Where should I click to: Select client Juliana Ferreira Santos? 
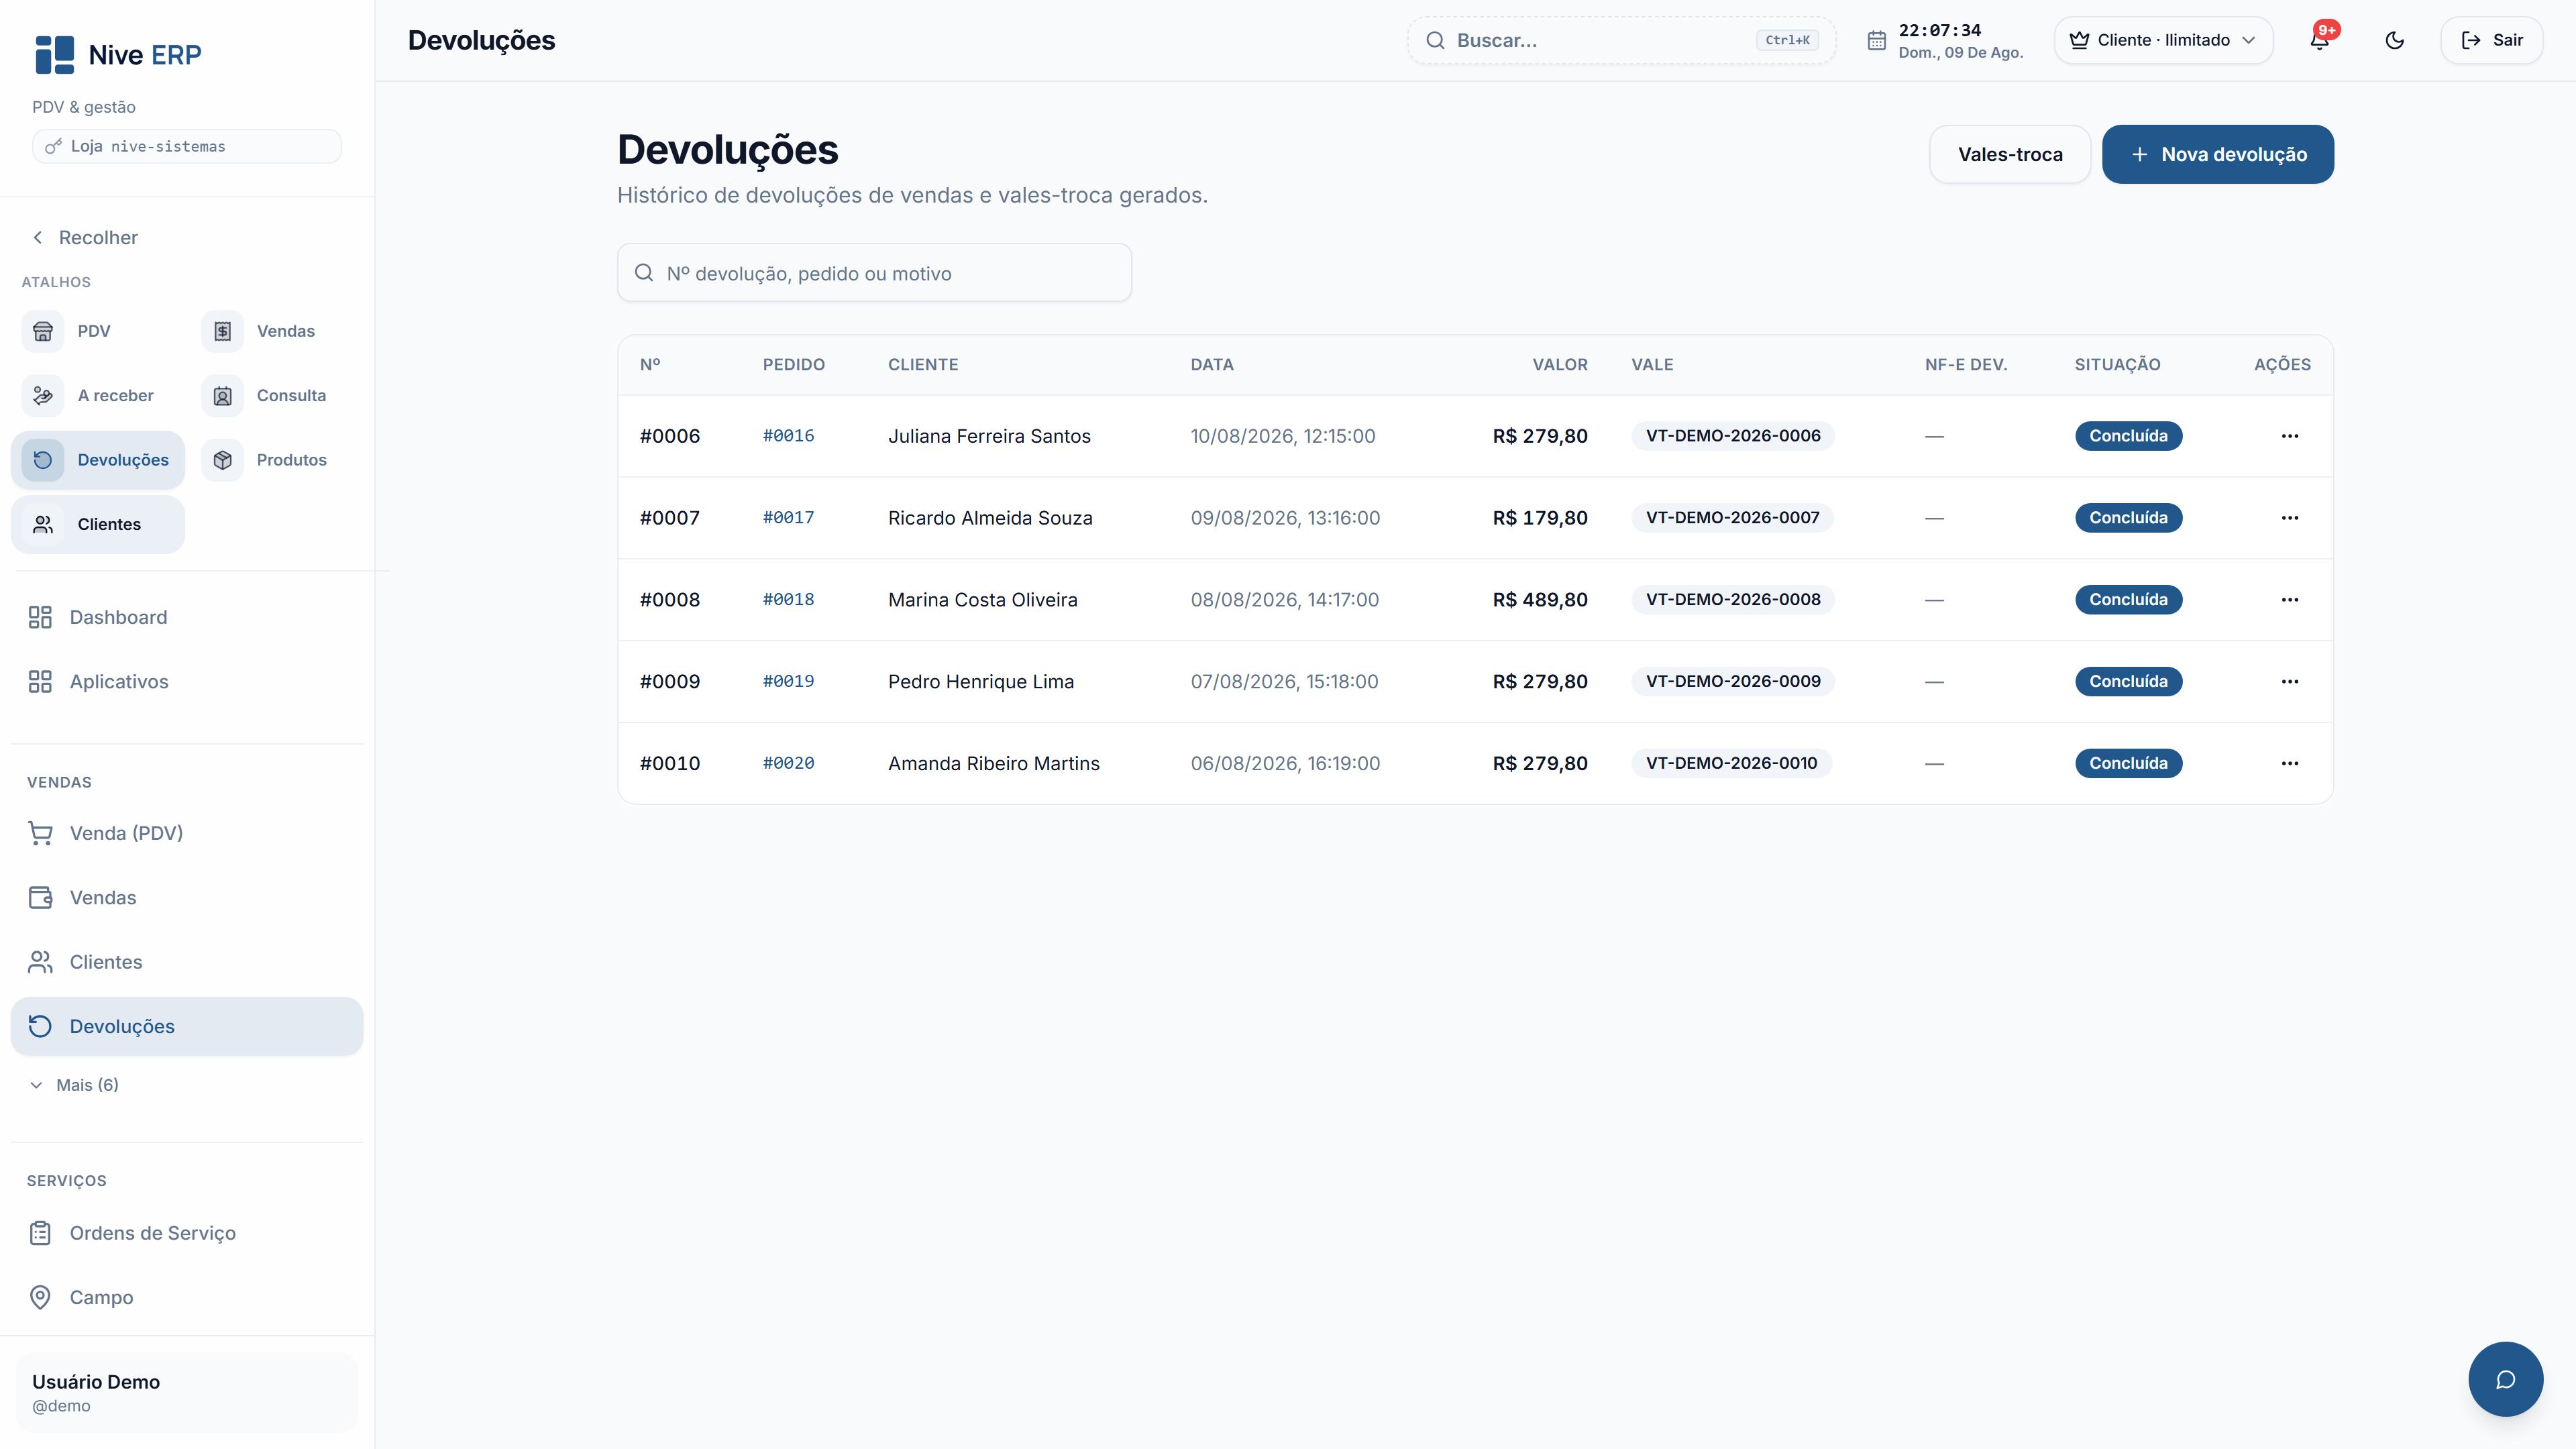click(x=989, y=436)
